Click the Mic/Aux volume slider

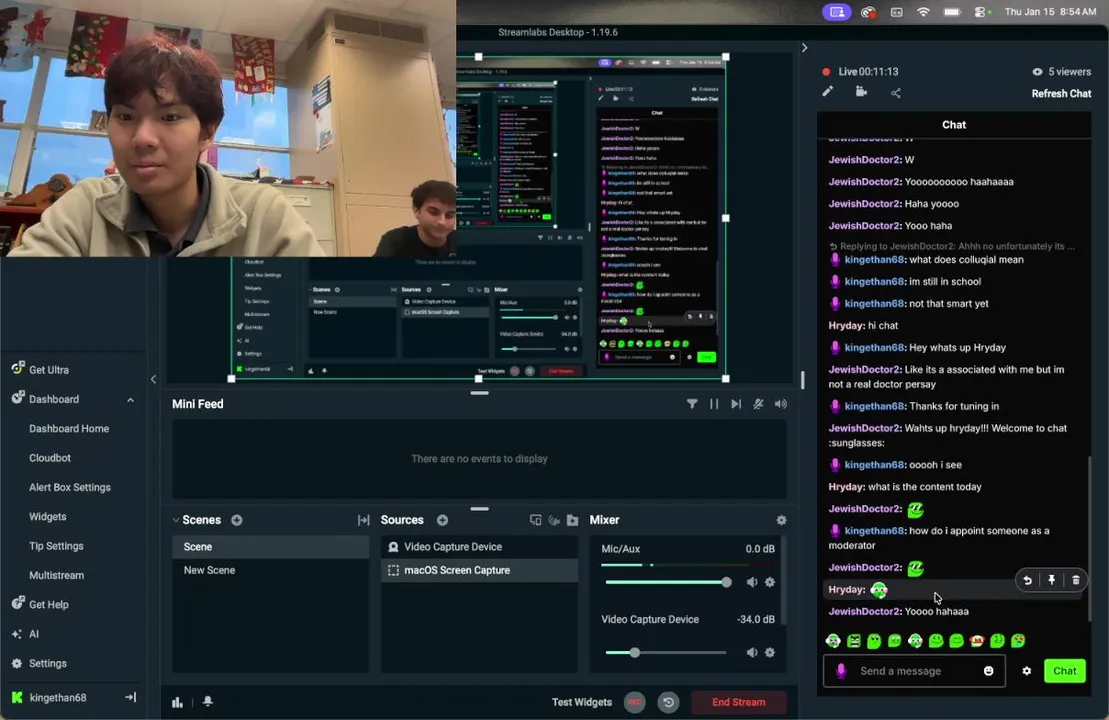(x=668, y=582)
